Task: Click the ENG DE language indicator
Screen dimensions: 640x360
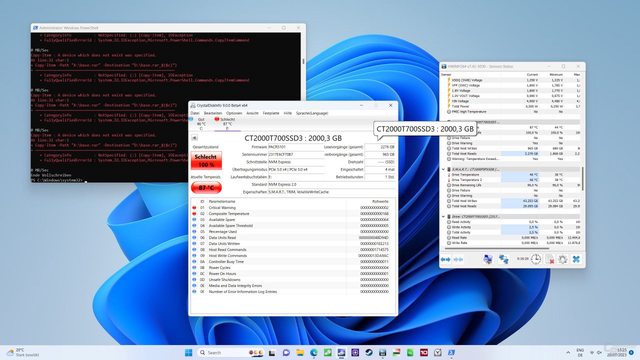Action: pos(580,352)
